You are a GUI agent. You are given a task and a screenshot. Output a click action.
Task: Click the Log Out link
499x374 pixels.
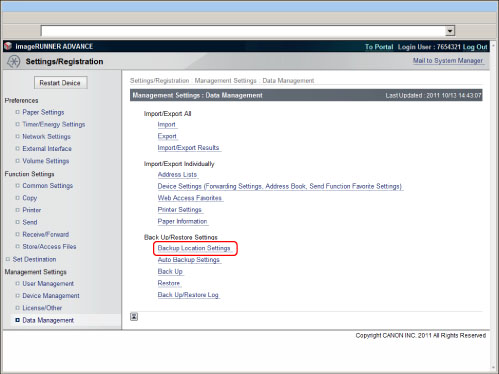coord(475,47)
